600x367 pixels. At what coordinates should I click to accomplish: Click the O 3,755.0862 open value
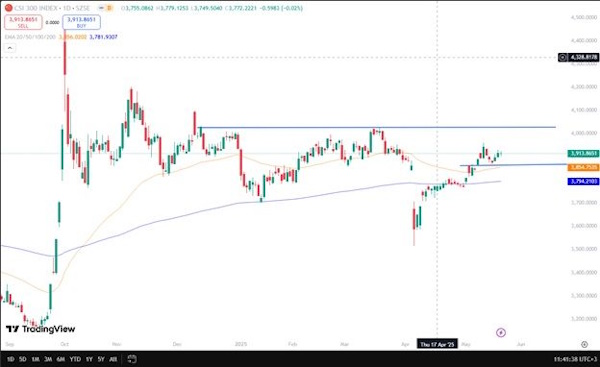pos(137,8)
